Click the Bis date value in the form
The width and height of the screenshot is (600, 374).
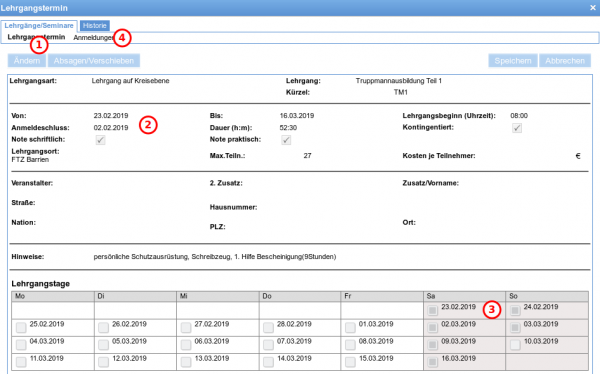click(x=297, y=116)
